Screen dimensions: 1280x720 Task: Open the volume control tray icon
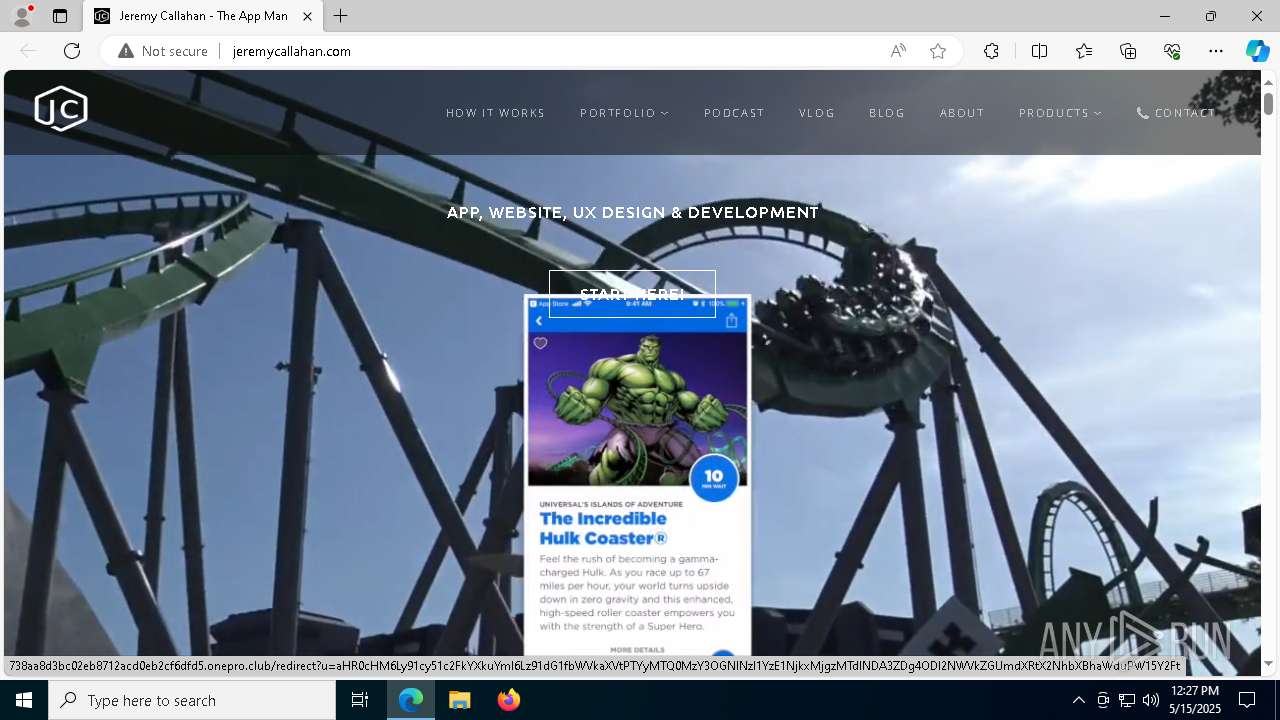pyautogui.click(x=1151, y=700)
